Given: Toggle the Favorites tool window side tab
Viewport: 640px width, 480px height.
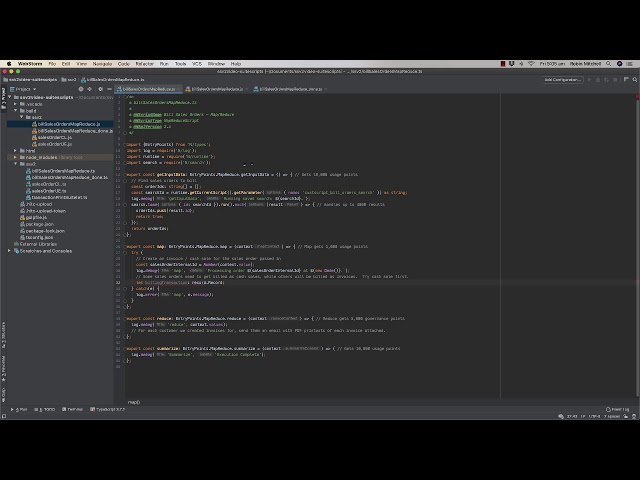Looking at the screenshot, I should click(x=4, y=367).
